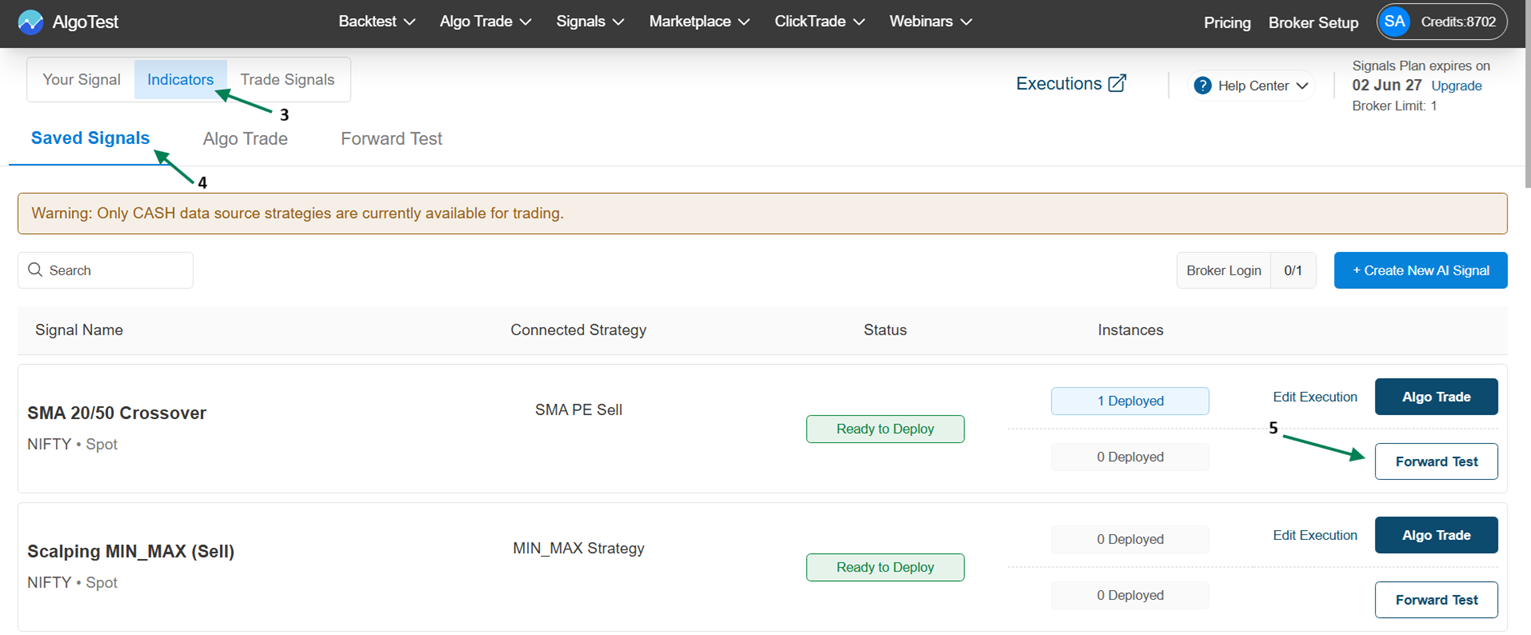This screenshot has width=1531, height=635.
Task: Switch to the Indicators toggle option
Action: 180,80
